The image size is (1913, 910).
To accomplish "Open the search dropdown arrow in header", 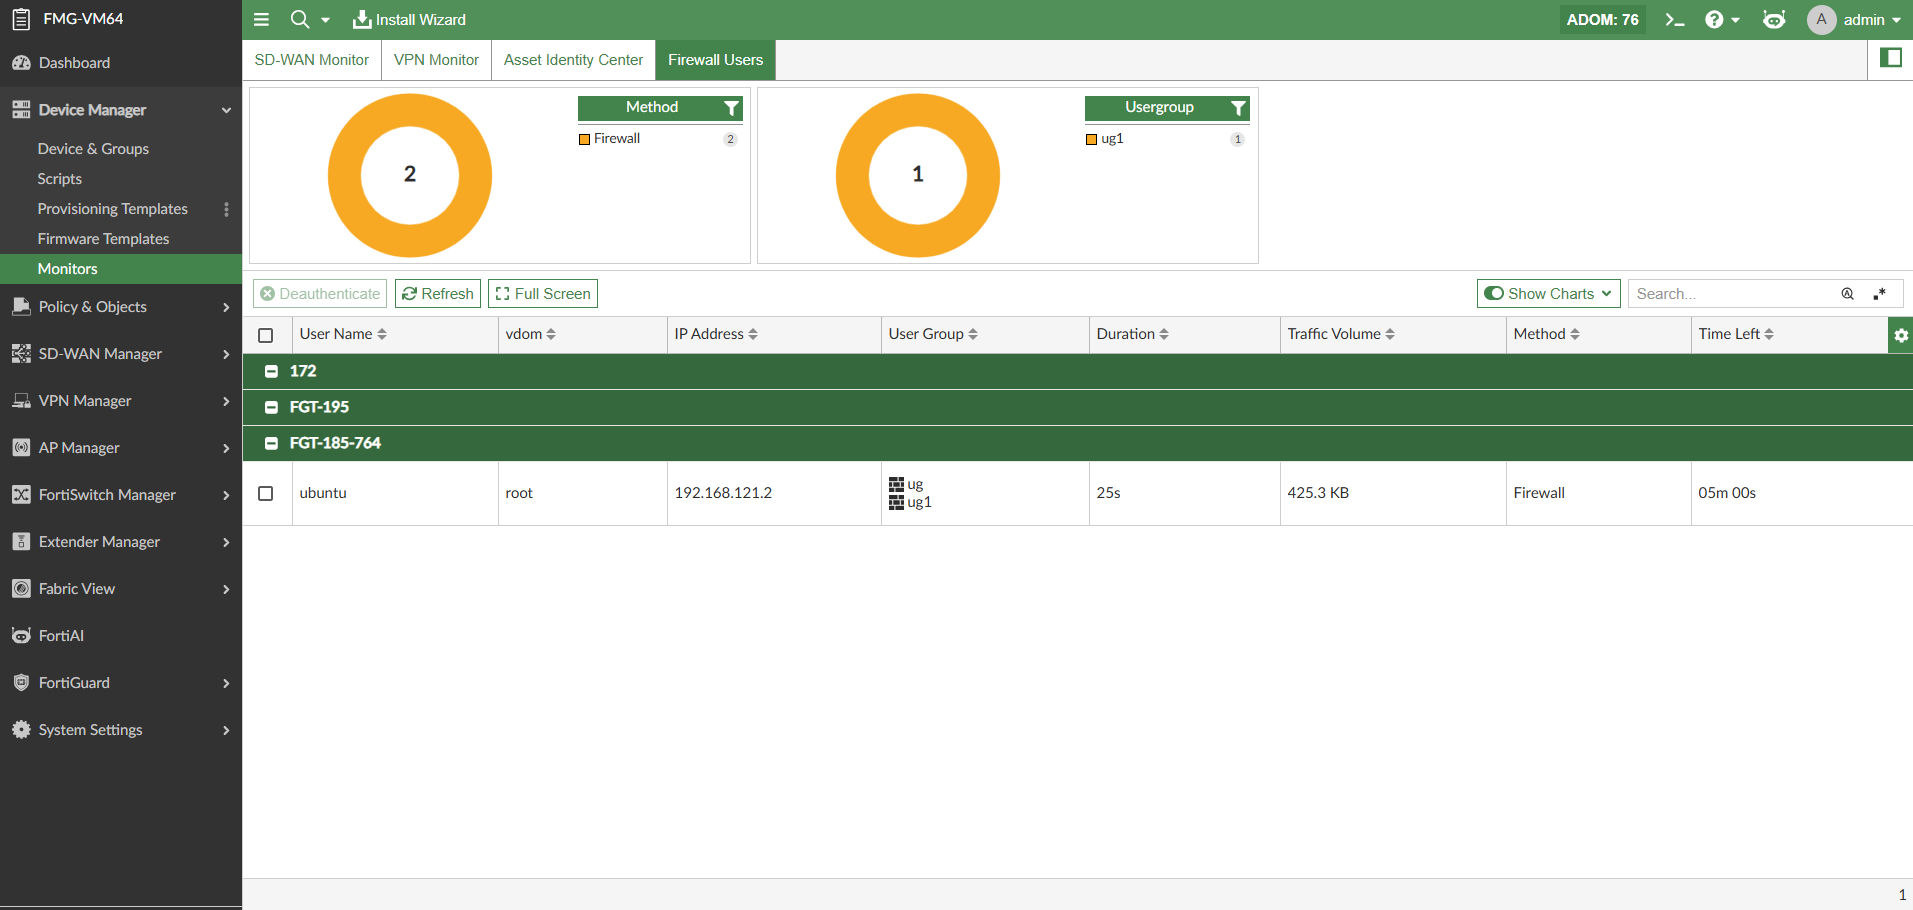I will coord(325,20).
